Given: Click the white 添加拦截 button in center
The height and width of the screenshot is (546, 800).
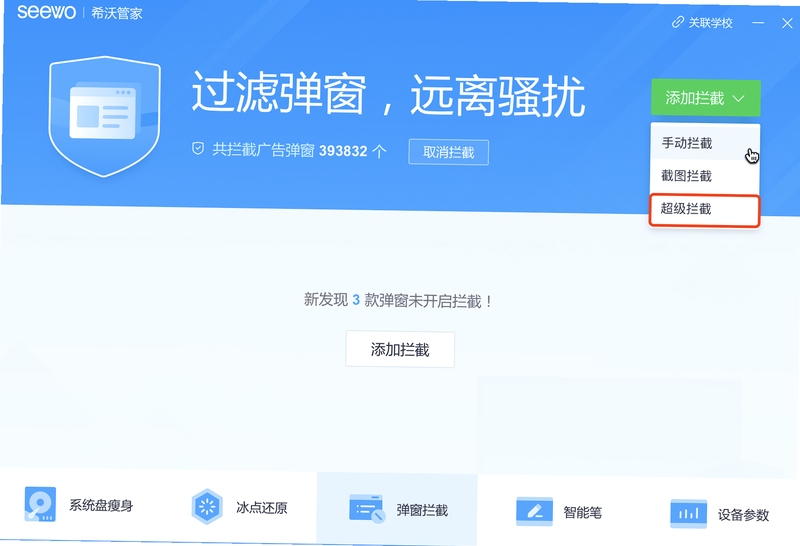Looking at the screenshot, I should [x=400, y=350].
